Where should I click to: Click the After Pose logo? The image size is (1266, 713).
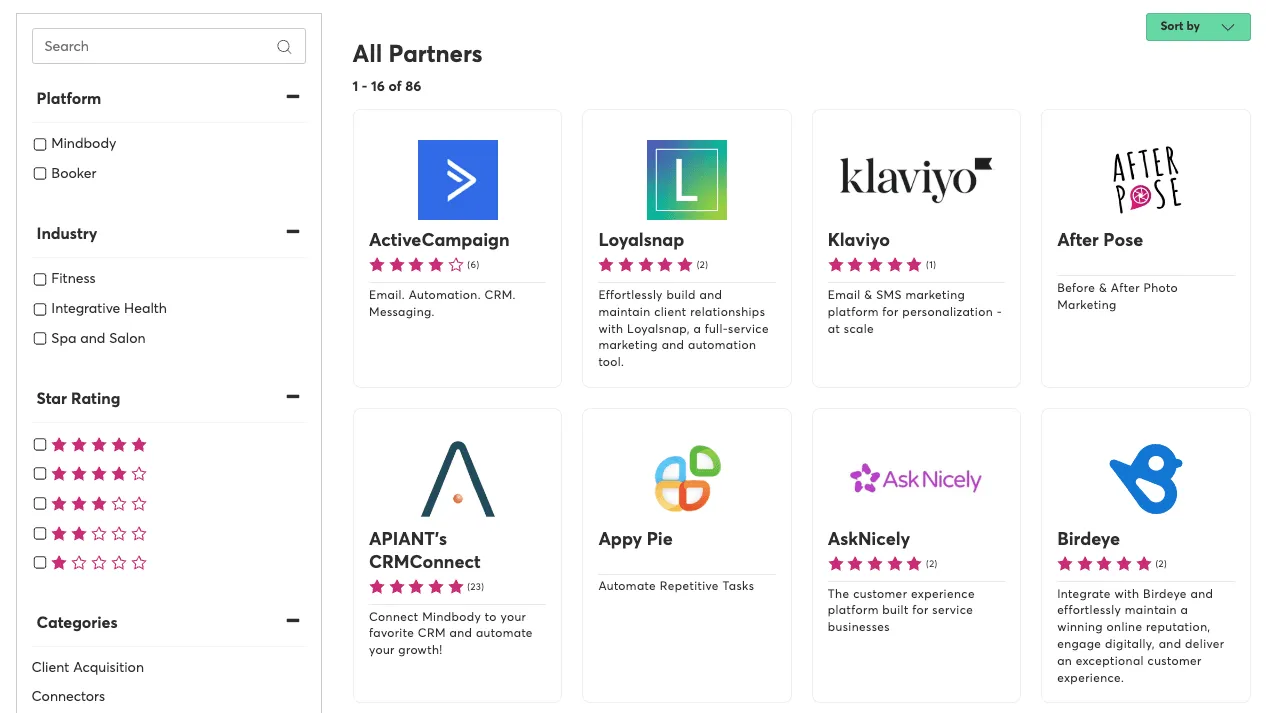point(1146,180)
